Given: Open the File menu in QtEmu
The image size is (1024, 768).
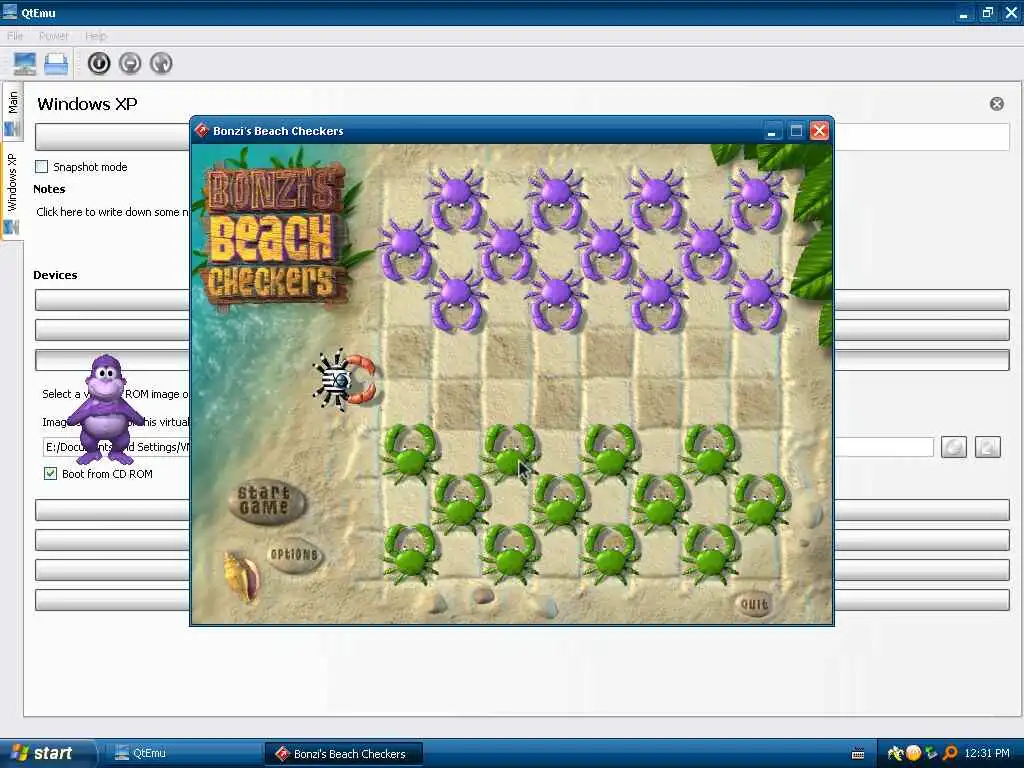Looking at the screenshot, I should 15,36.
